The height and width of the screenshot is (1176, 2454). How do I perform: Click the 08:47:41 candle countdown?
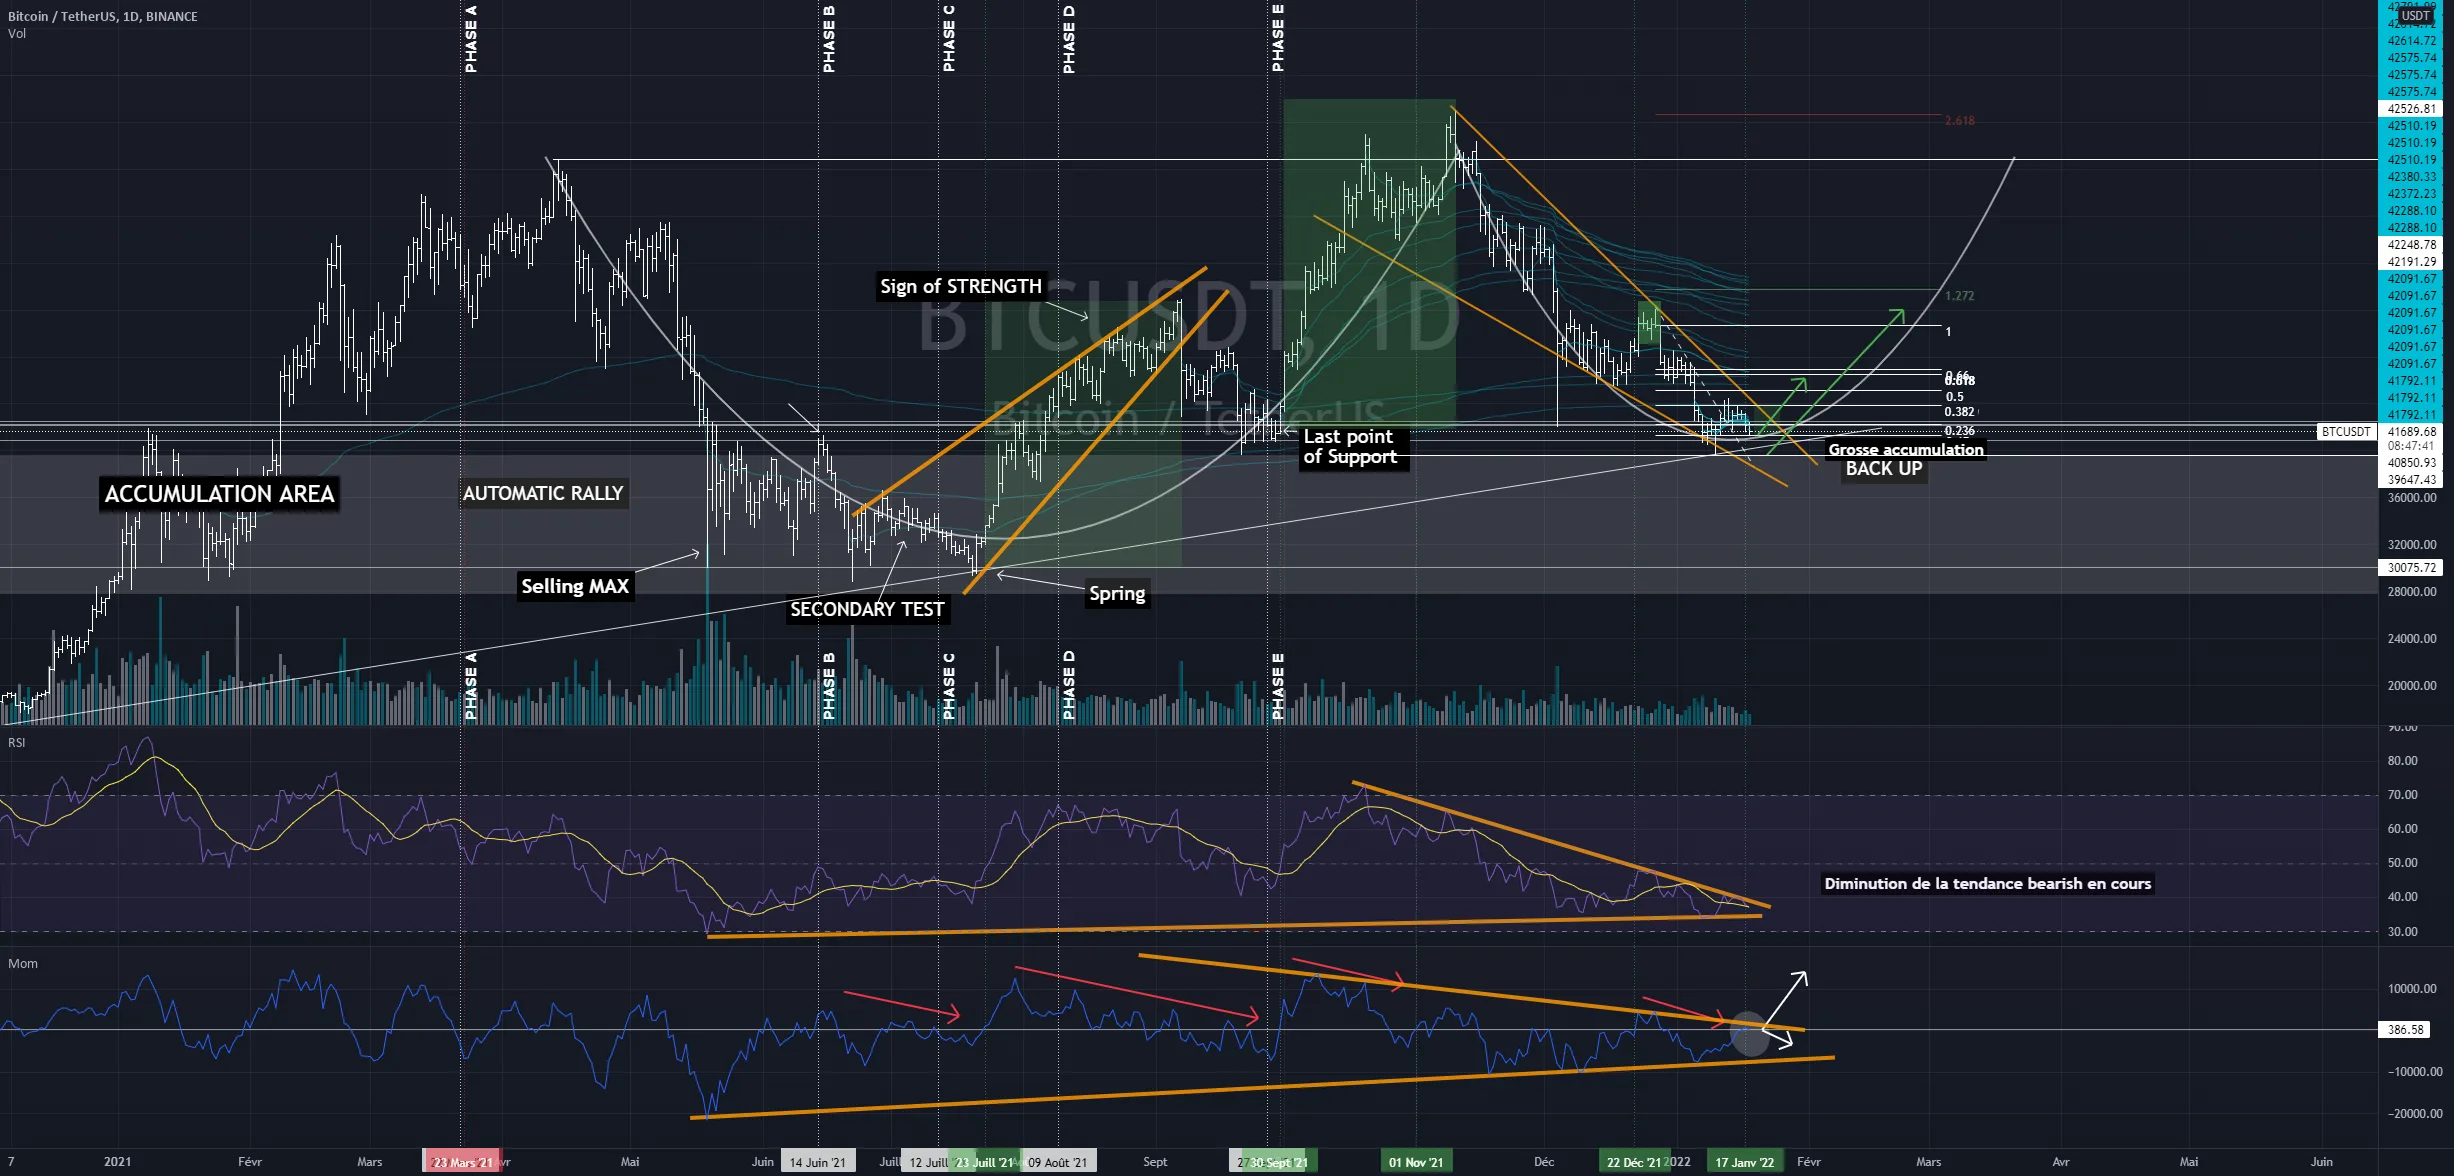2411,446
